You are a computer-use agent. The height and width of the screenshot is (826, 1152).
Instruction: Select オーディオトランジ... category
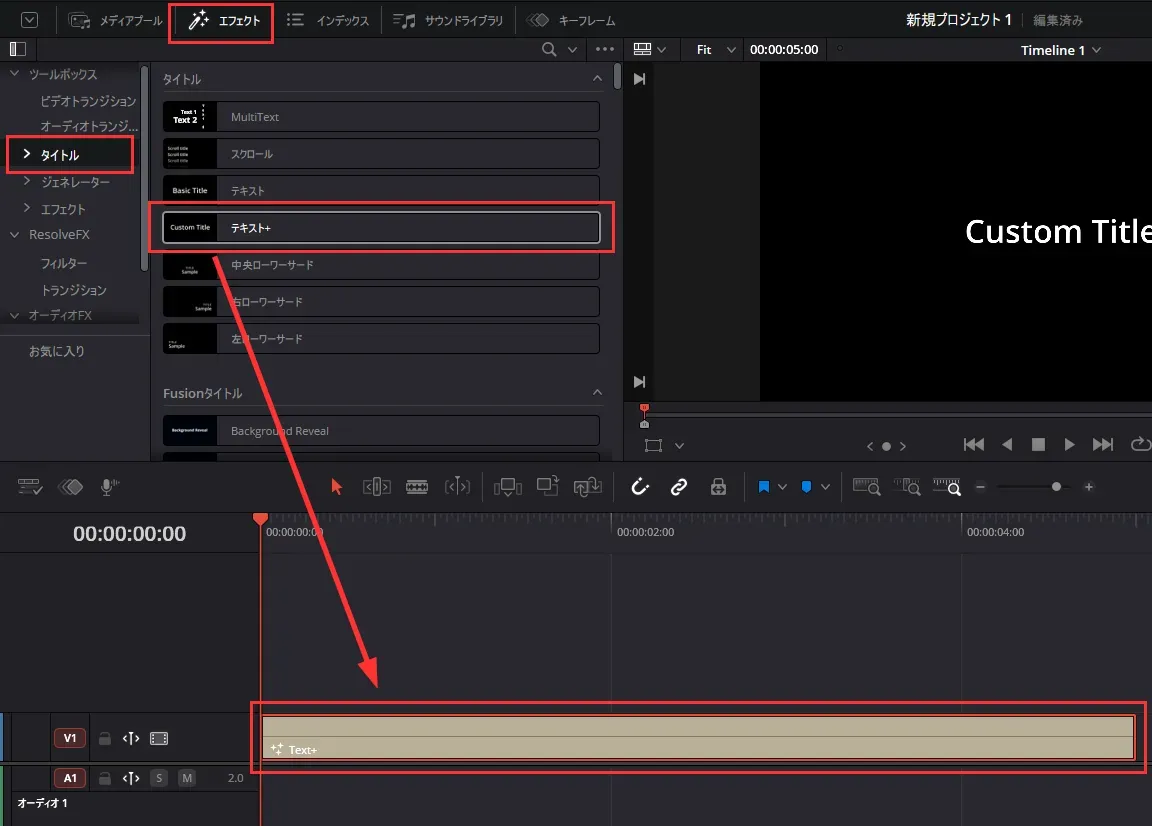tap(89, 126)
